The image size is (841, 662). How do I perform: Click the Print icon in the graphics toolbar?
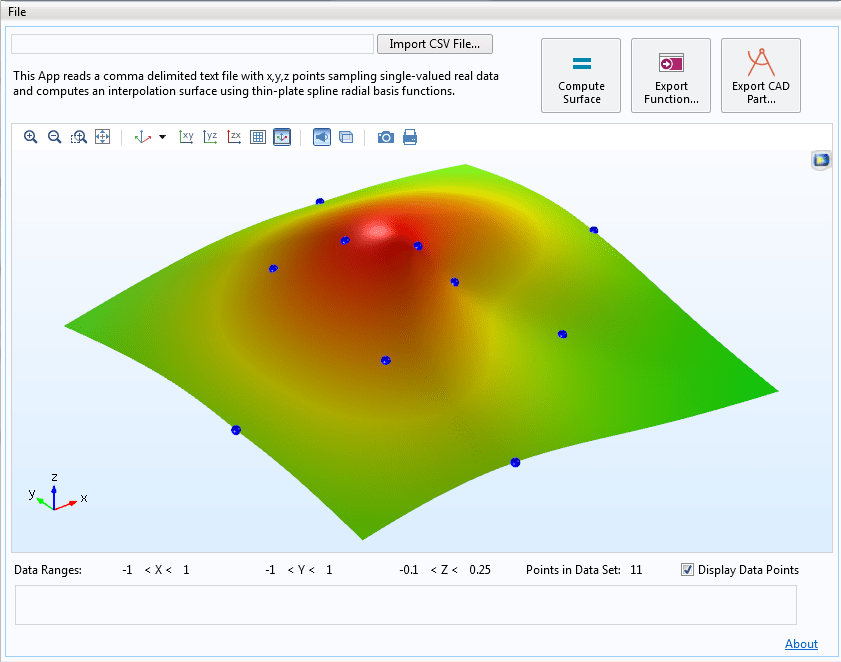click(409, 136)
